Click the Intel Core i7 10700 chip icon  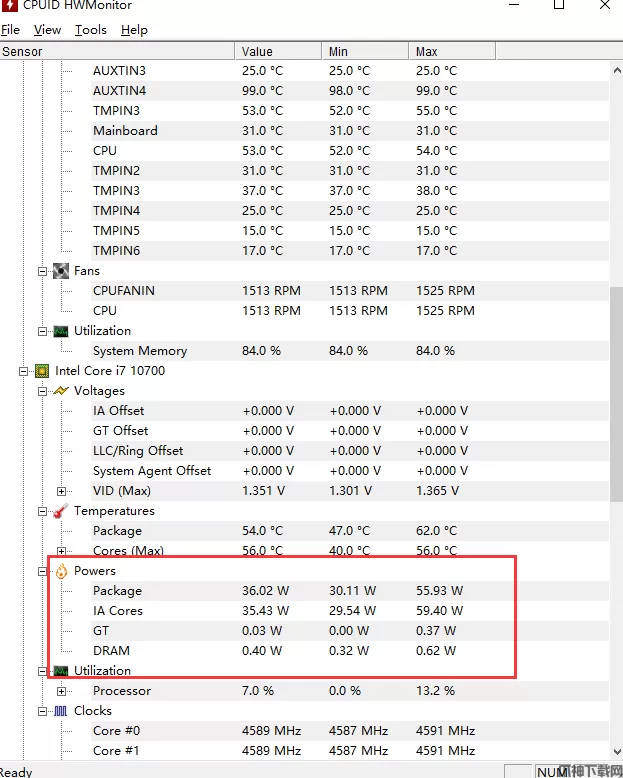(42, 371)
